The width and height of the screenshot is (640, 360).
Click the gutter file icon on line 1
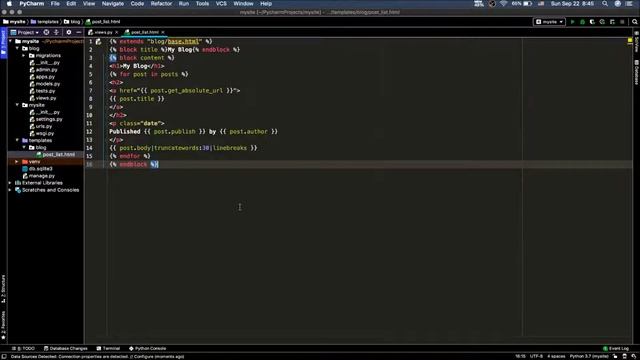tap(98, 42)
